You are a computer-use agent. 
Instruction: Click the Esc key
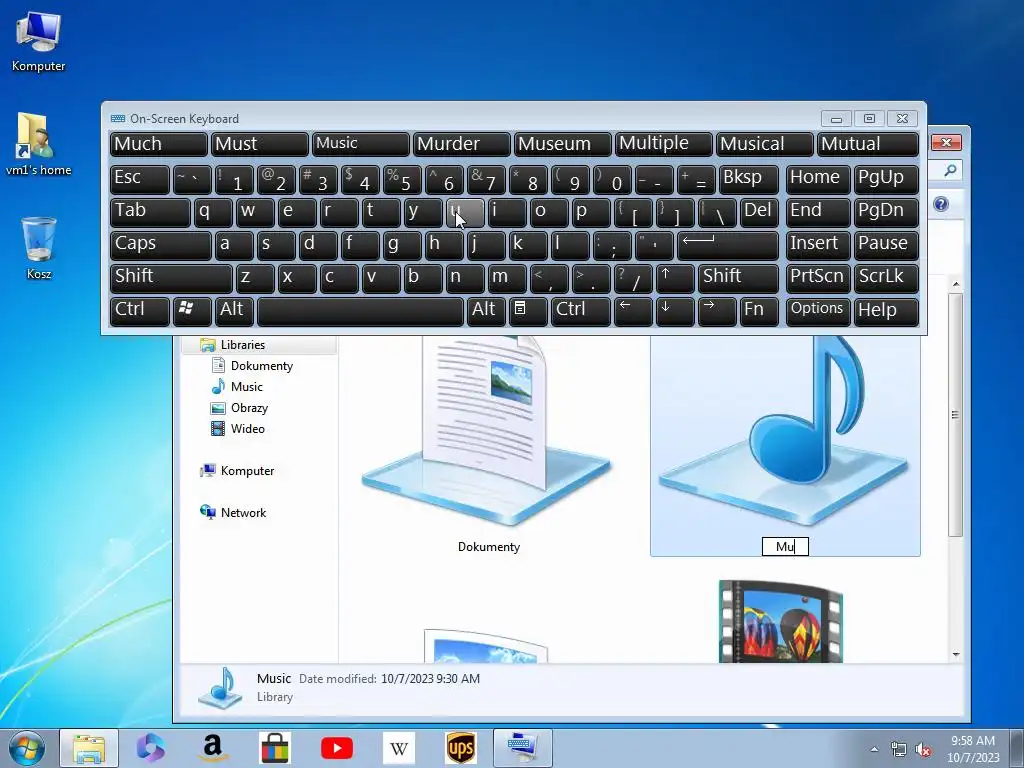[x=140, y=179]
